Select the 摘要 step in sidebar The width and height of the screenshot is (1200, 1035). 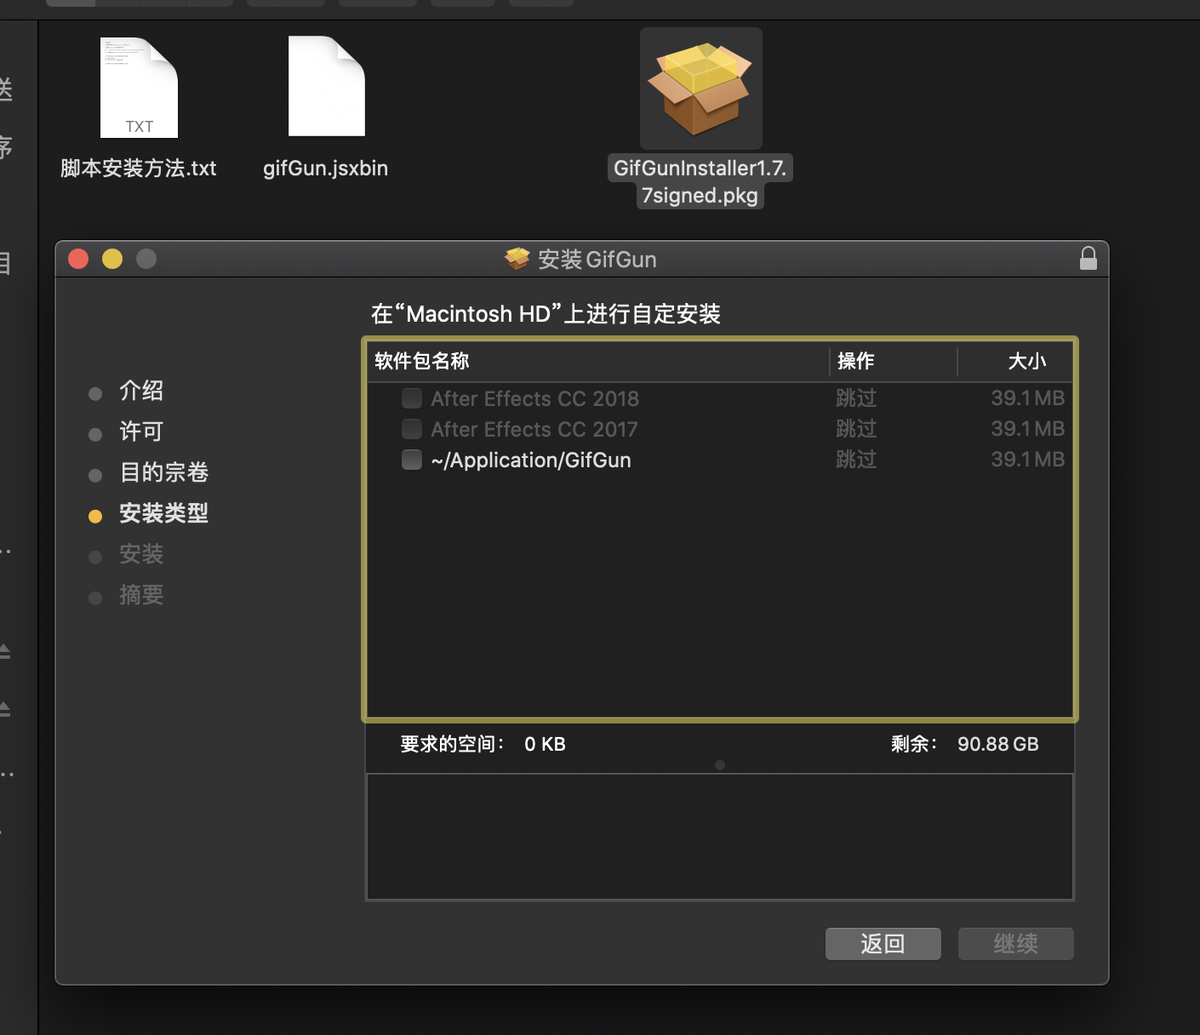point(141,596)
